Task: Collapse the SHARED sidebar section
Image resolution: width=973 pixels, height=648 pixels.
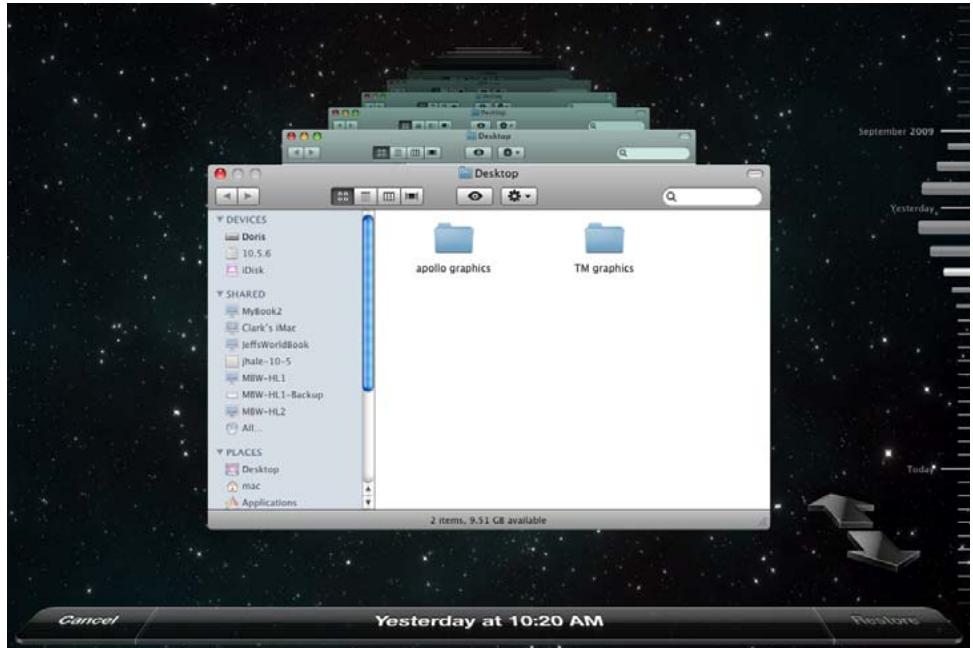Action: pyautogui.click(x=220, y=294)
